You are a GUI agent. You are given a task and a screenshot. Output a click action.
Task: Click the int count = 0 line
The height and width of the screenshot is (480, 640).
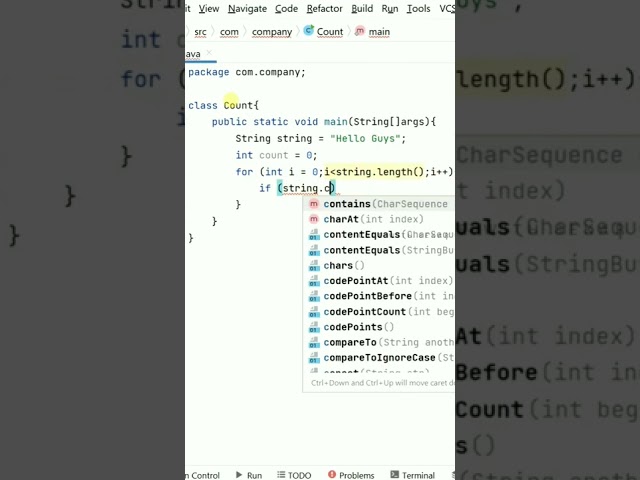coord(276,156)
